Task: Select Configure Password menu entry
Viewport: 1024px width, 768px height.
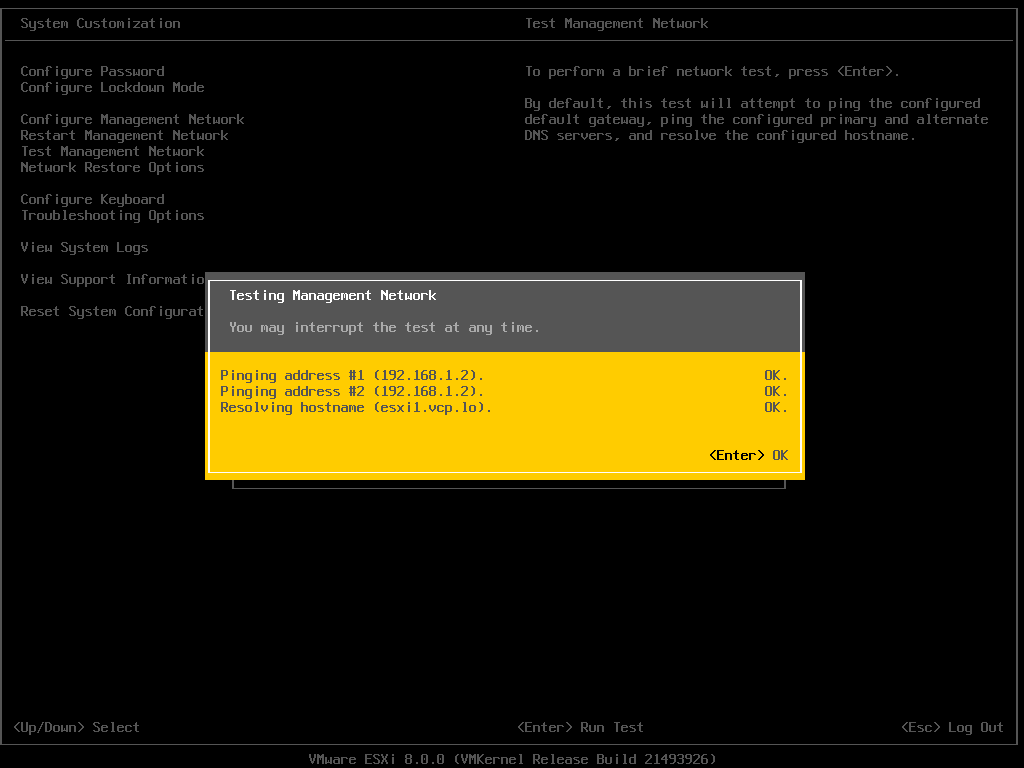Action: (x=91, y=71)
